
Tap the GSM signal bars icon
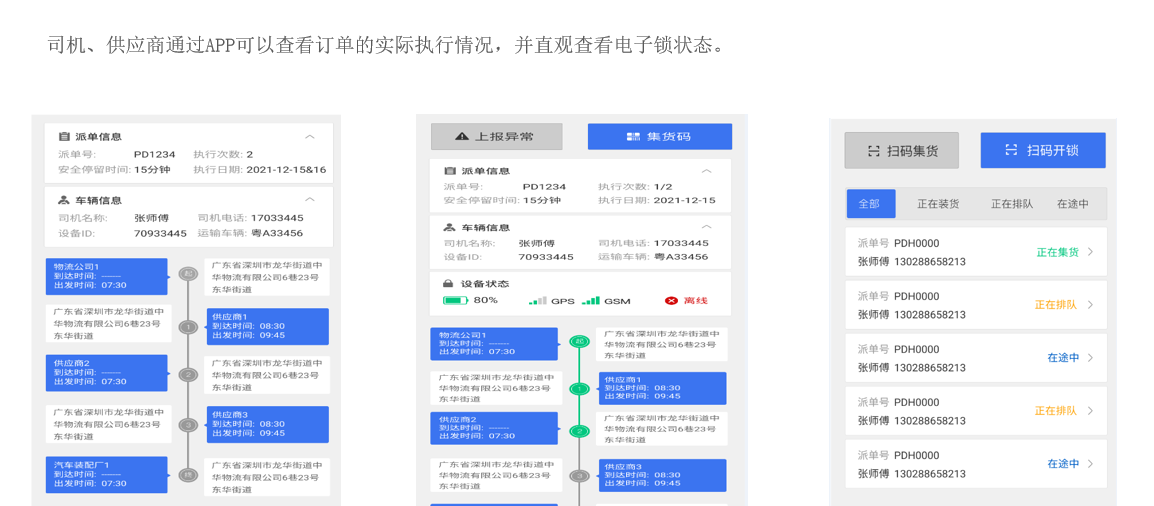[591, 300]
